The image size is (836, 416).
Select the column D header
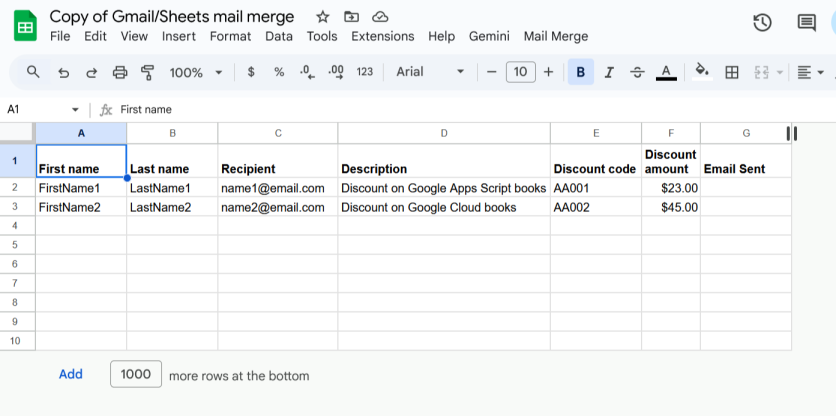[x=444, y=133]
